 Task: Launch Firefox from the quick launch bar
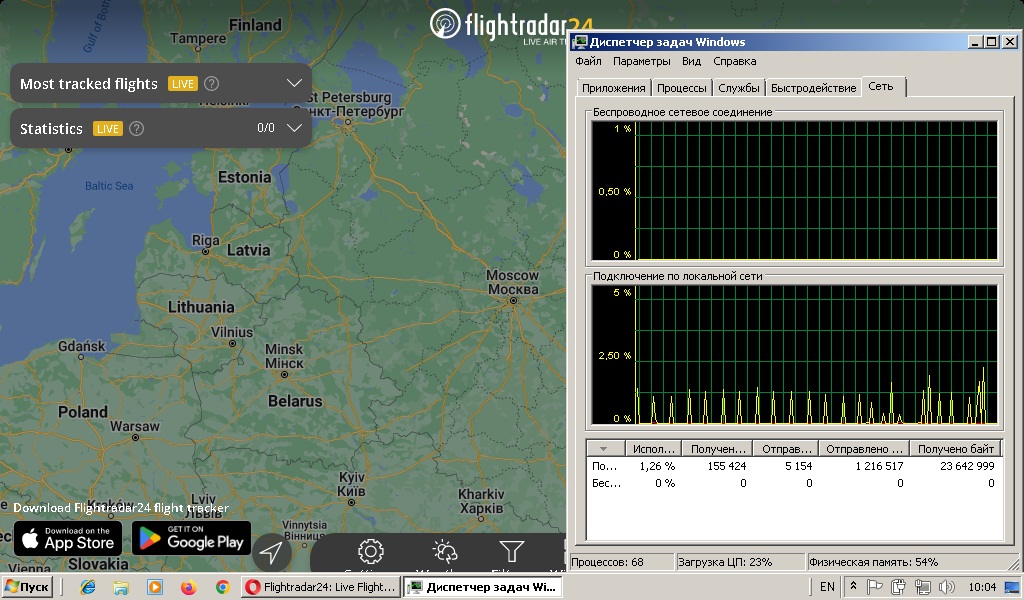coord(188,587)
